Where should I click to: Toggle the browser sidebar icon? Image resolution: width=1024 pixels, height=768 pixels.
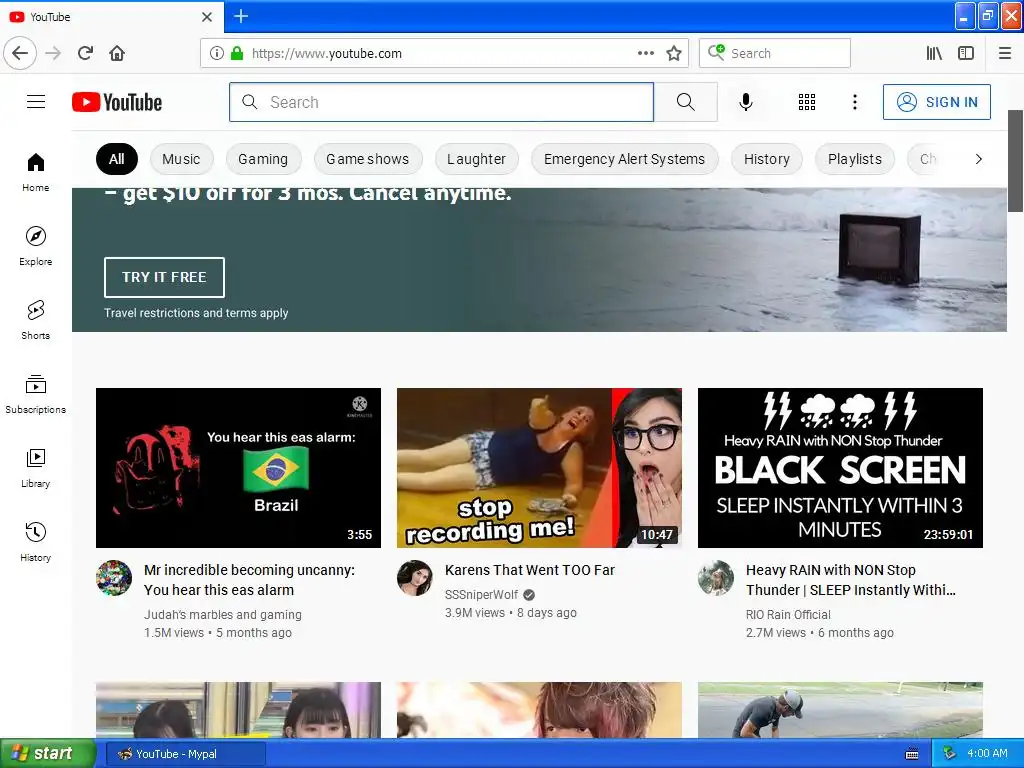966,53
